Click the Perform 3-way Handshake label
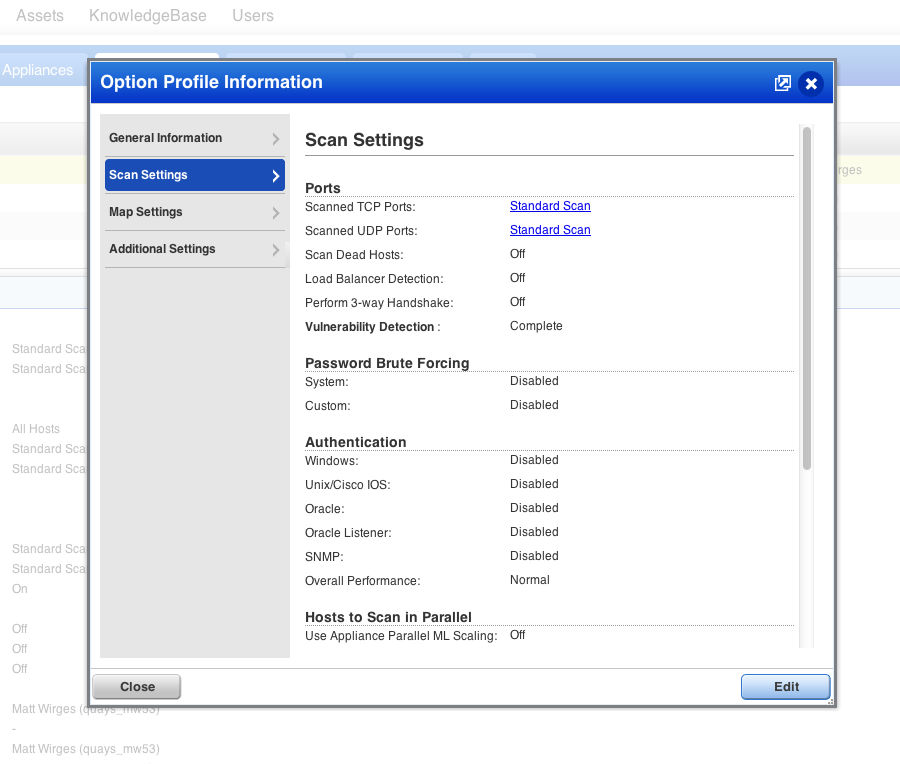Viewport: 900px width, 764px height. point(379,303)
